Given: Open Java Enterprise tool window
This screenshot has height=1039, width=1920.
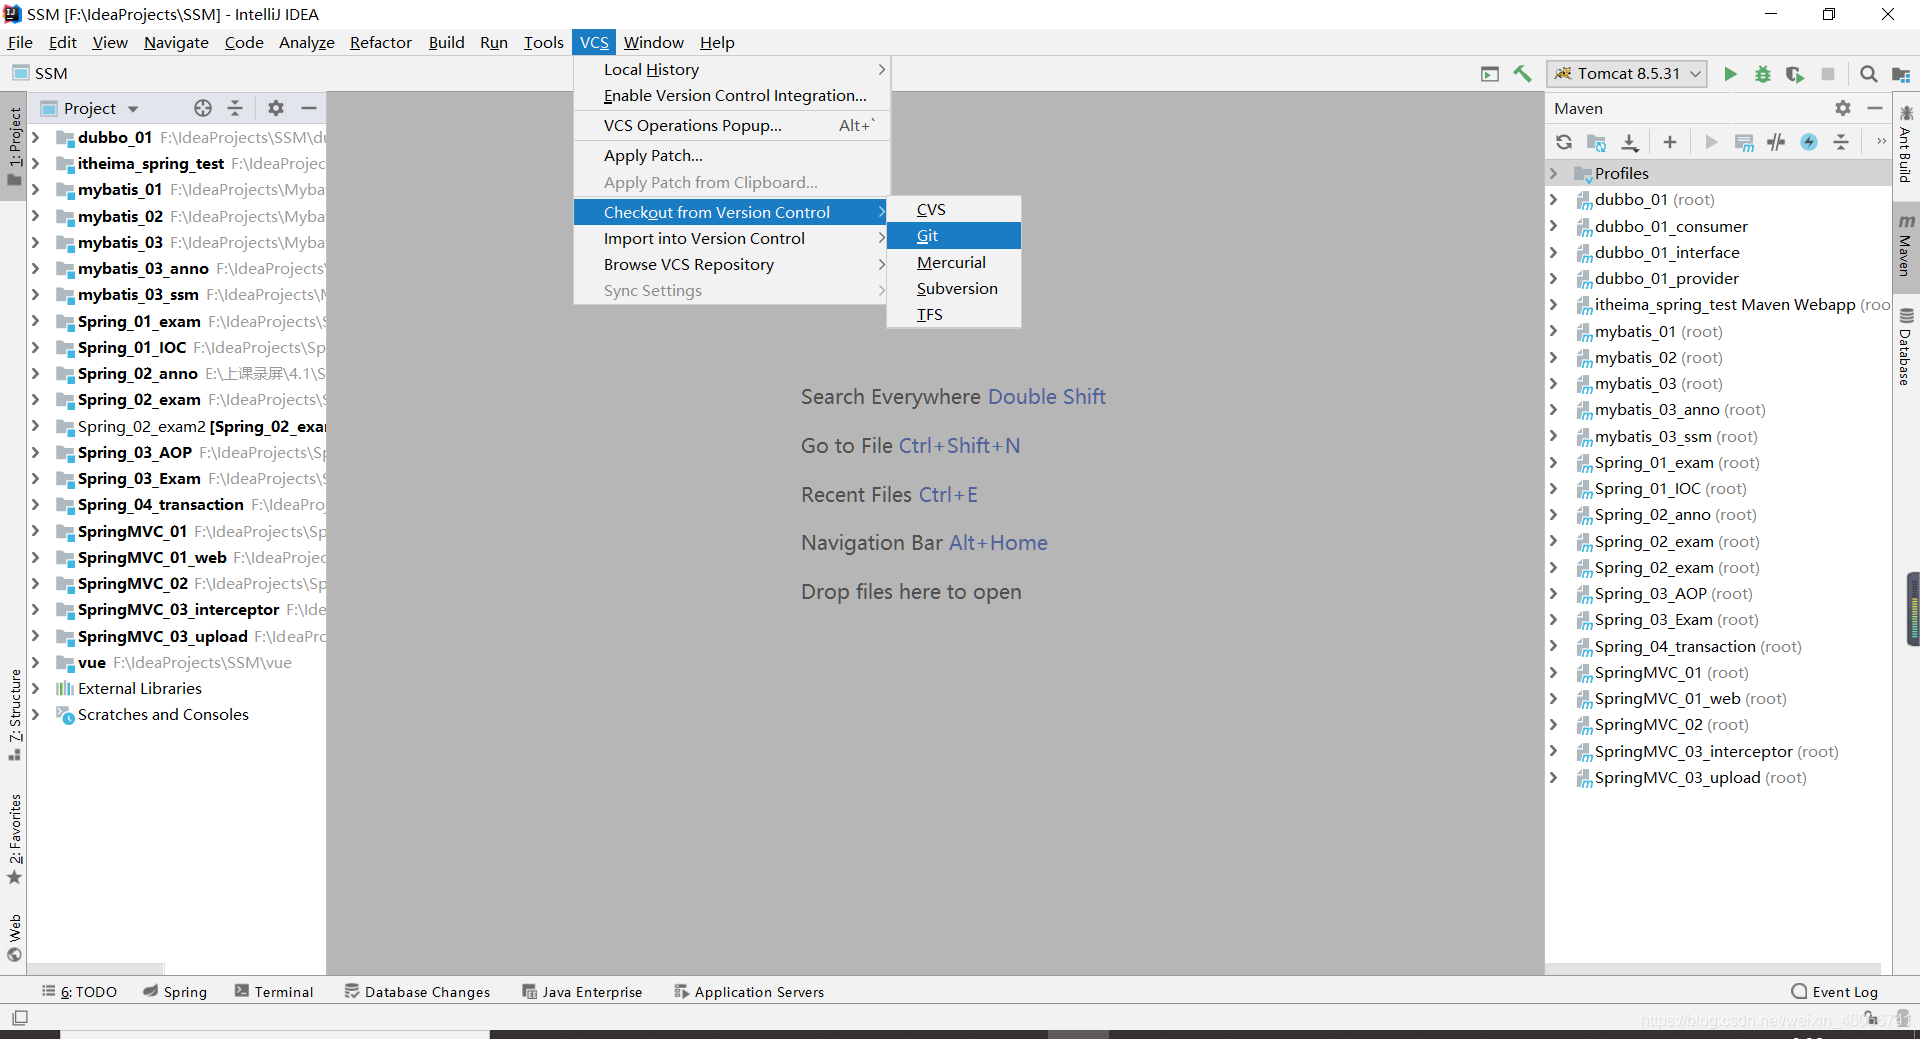Looking at the screenshot, I should coord(582,992).
